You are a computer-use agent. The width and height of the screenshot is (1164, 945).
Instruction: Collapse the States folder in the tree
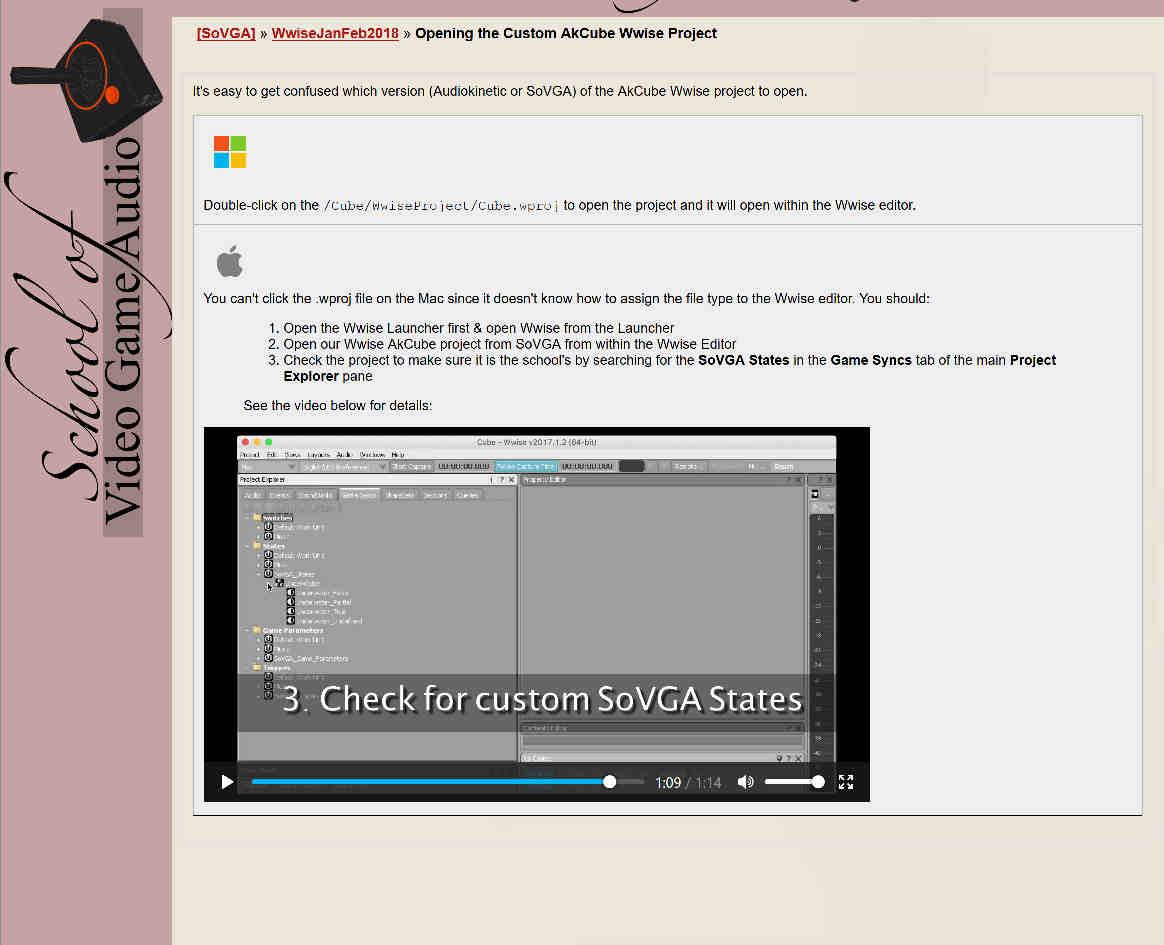pyautogui.click(x=249, y=546)
